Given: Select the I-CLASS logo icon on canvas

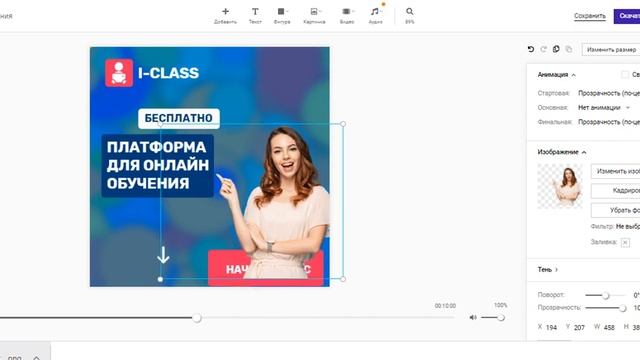Looking at the screenshot, I should pyautogui.click(x=119, y=73).
